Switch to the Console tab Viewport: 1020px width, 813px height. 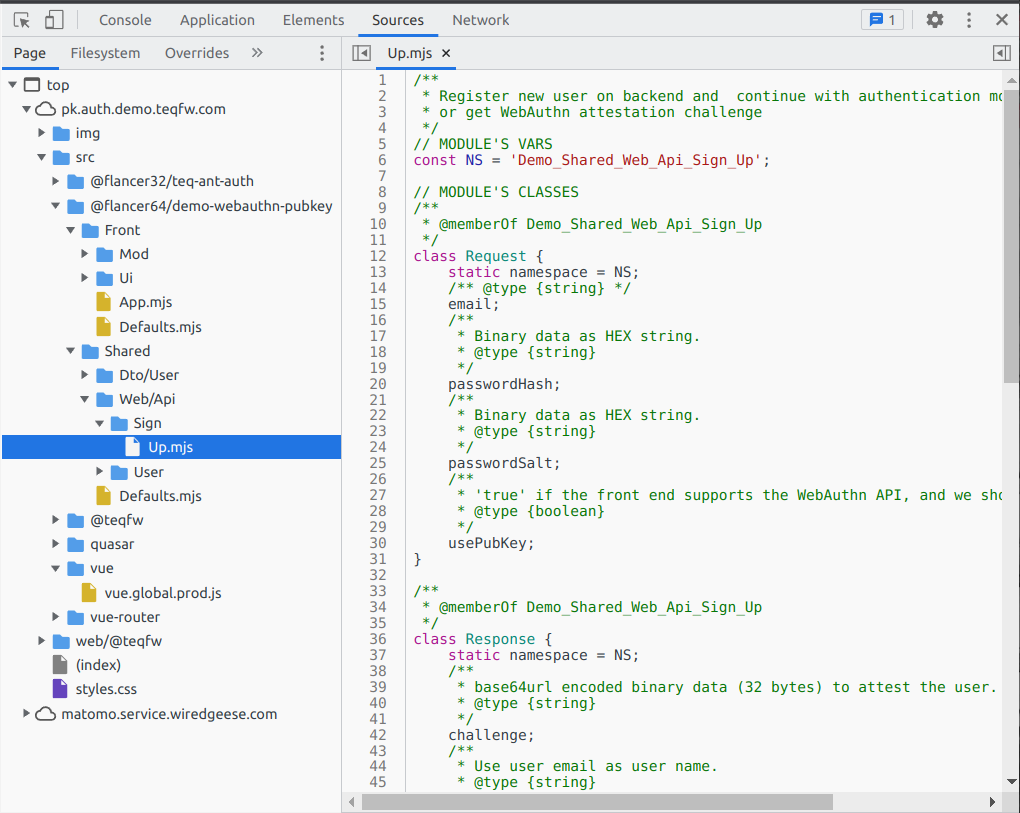pyautogui.click(x=125, y=20)
